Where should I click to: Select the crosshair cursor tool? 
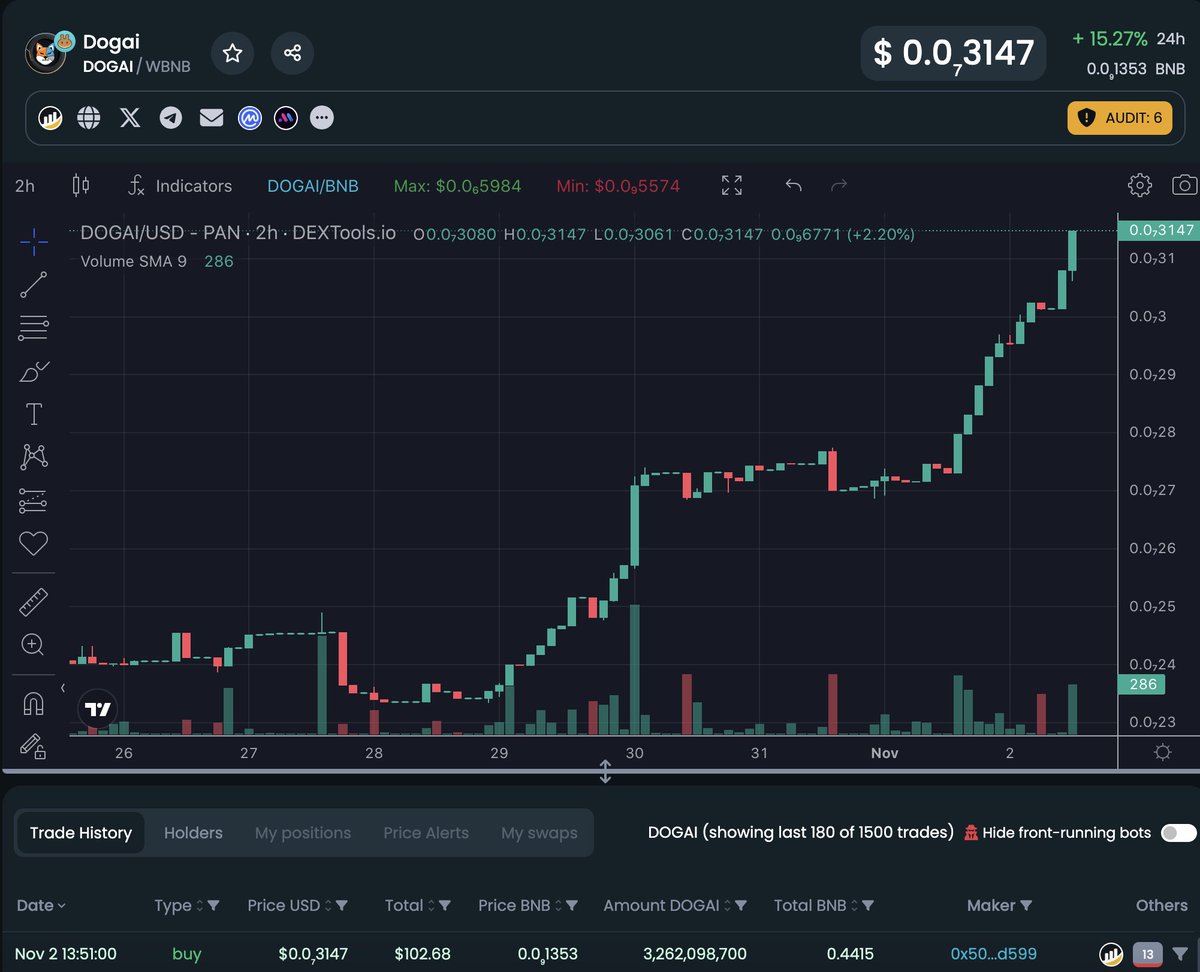[33, 240]
